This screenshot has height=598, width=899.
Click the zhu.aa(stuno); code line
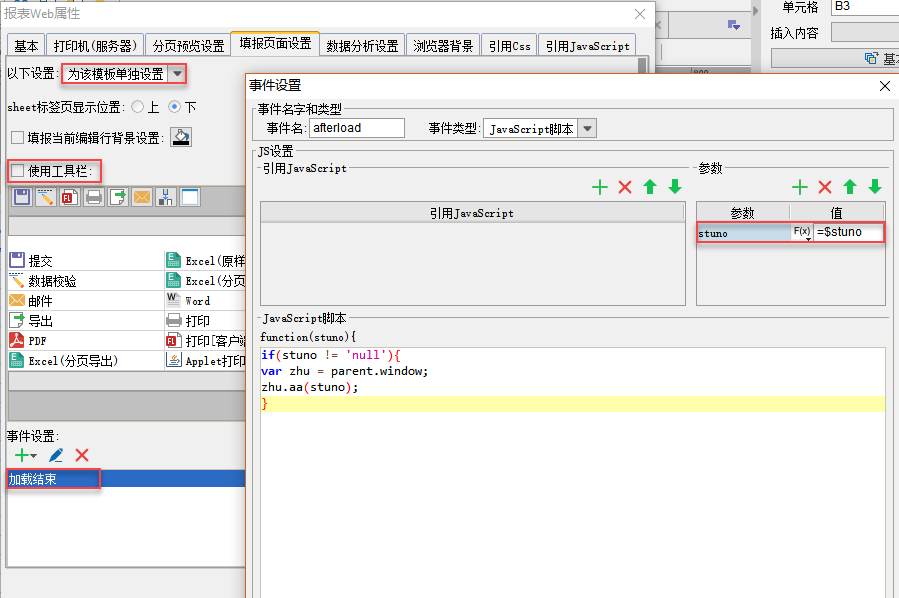click(x=310, y=388)
